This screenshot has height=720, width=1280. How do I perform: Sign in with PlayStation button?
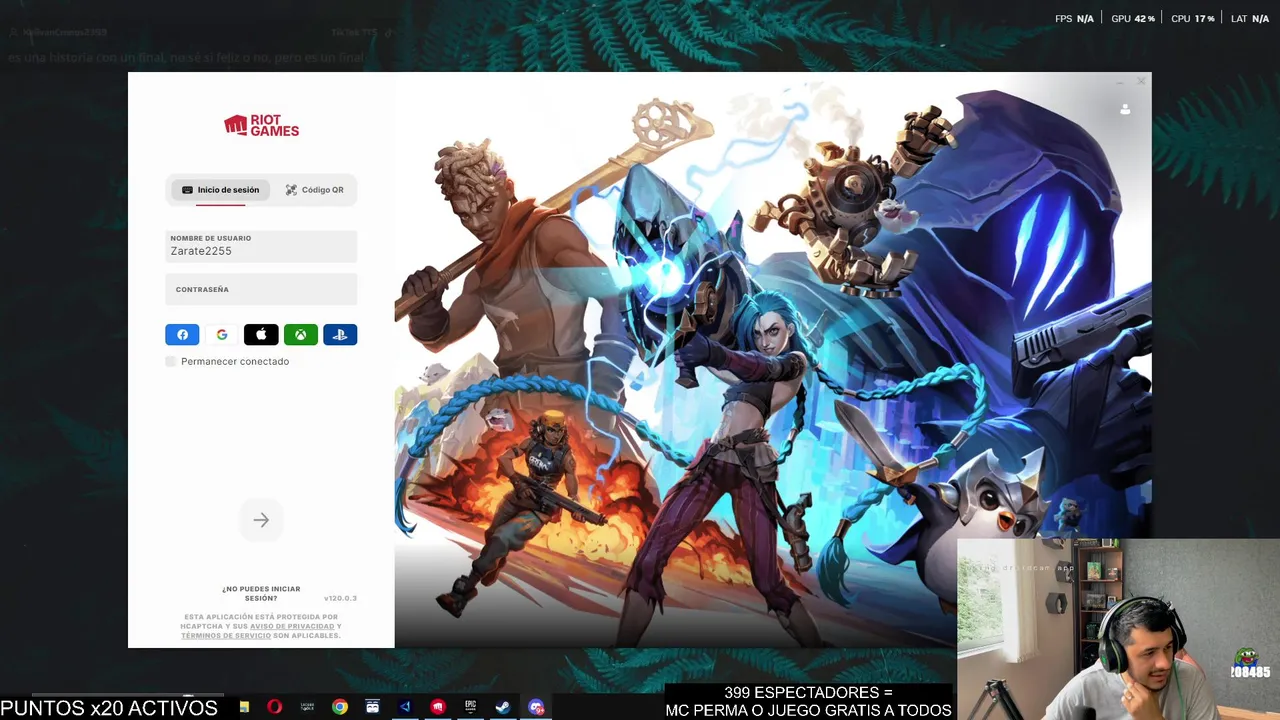tap(340, 335)
